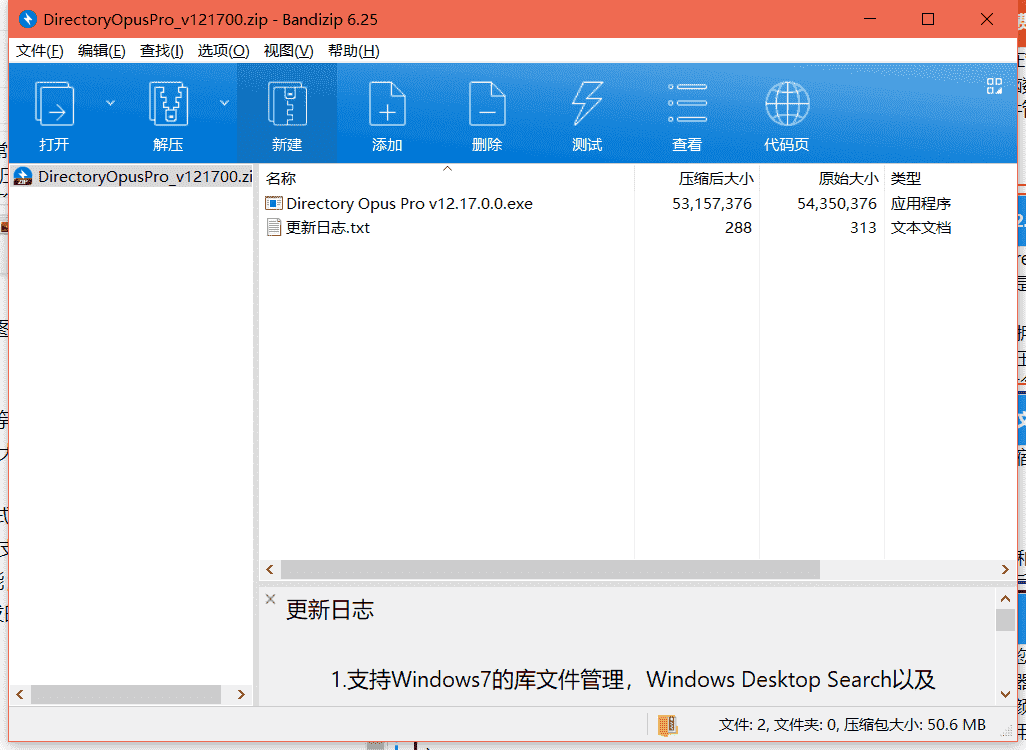Click the 应用程序 type cell

click(921, 204)
